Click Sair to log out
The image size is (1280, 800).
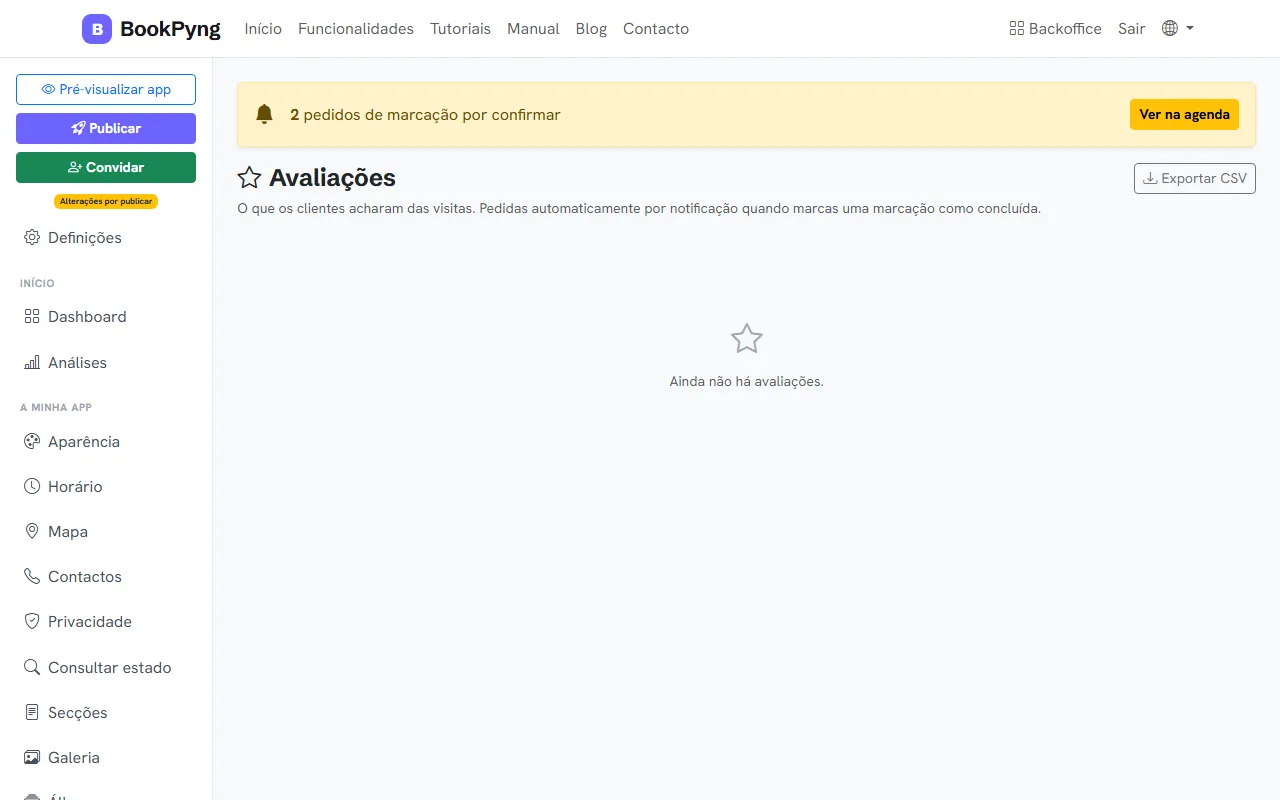coord(1132,29)
